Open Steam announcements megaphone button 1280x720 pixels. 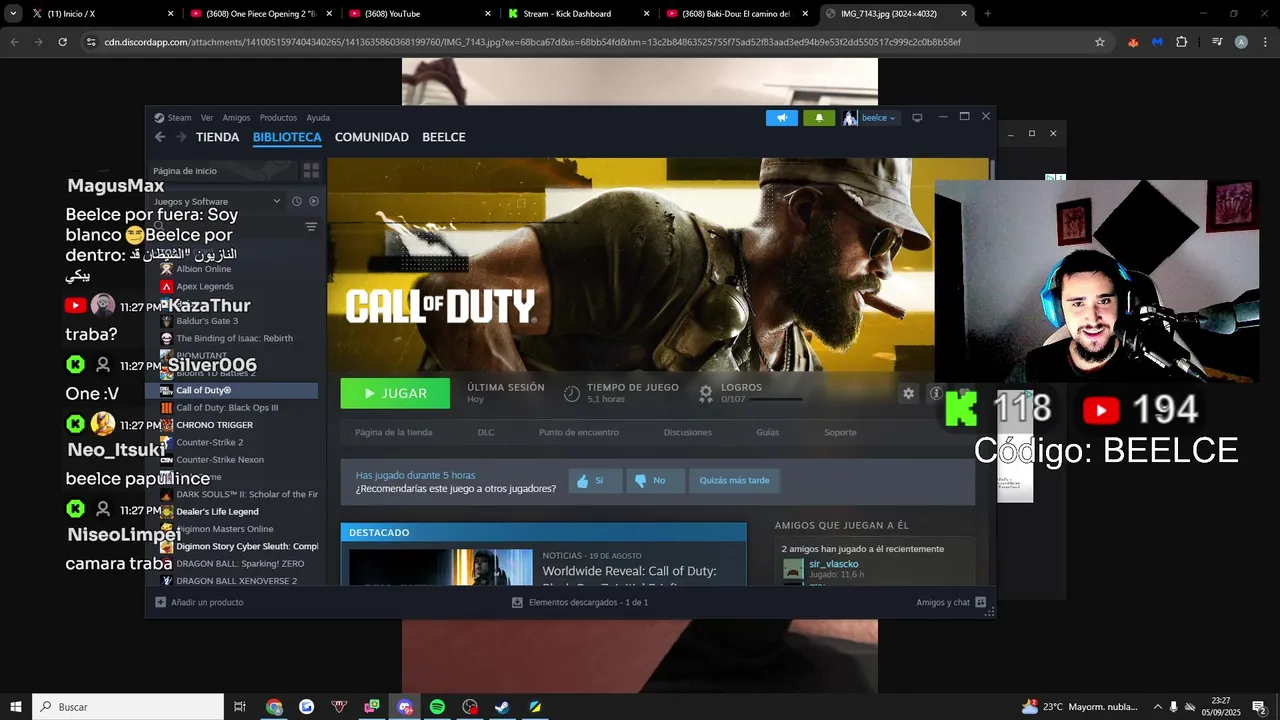782,118
